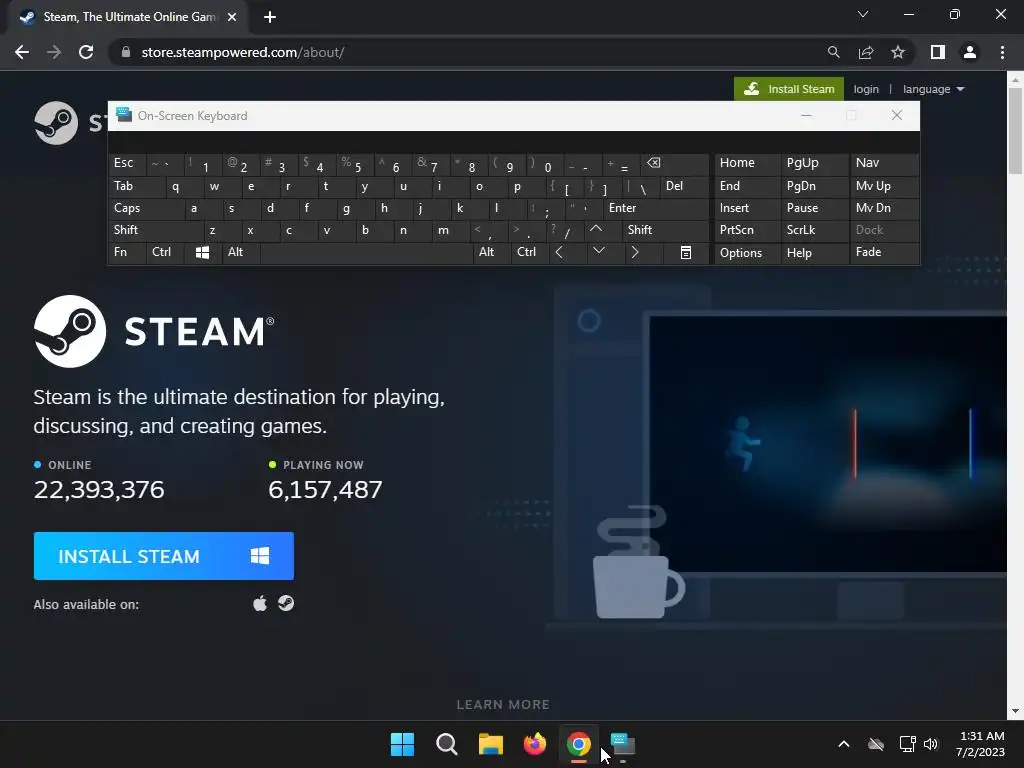
Task: Toggle the right Shift key on the On-Screen Keyboard
Action: point(665,230)
